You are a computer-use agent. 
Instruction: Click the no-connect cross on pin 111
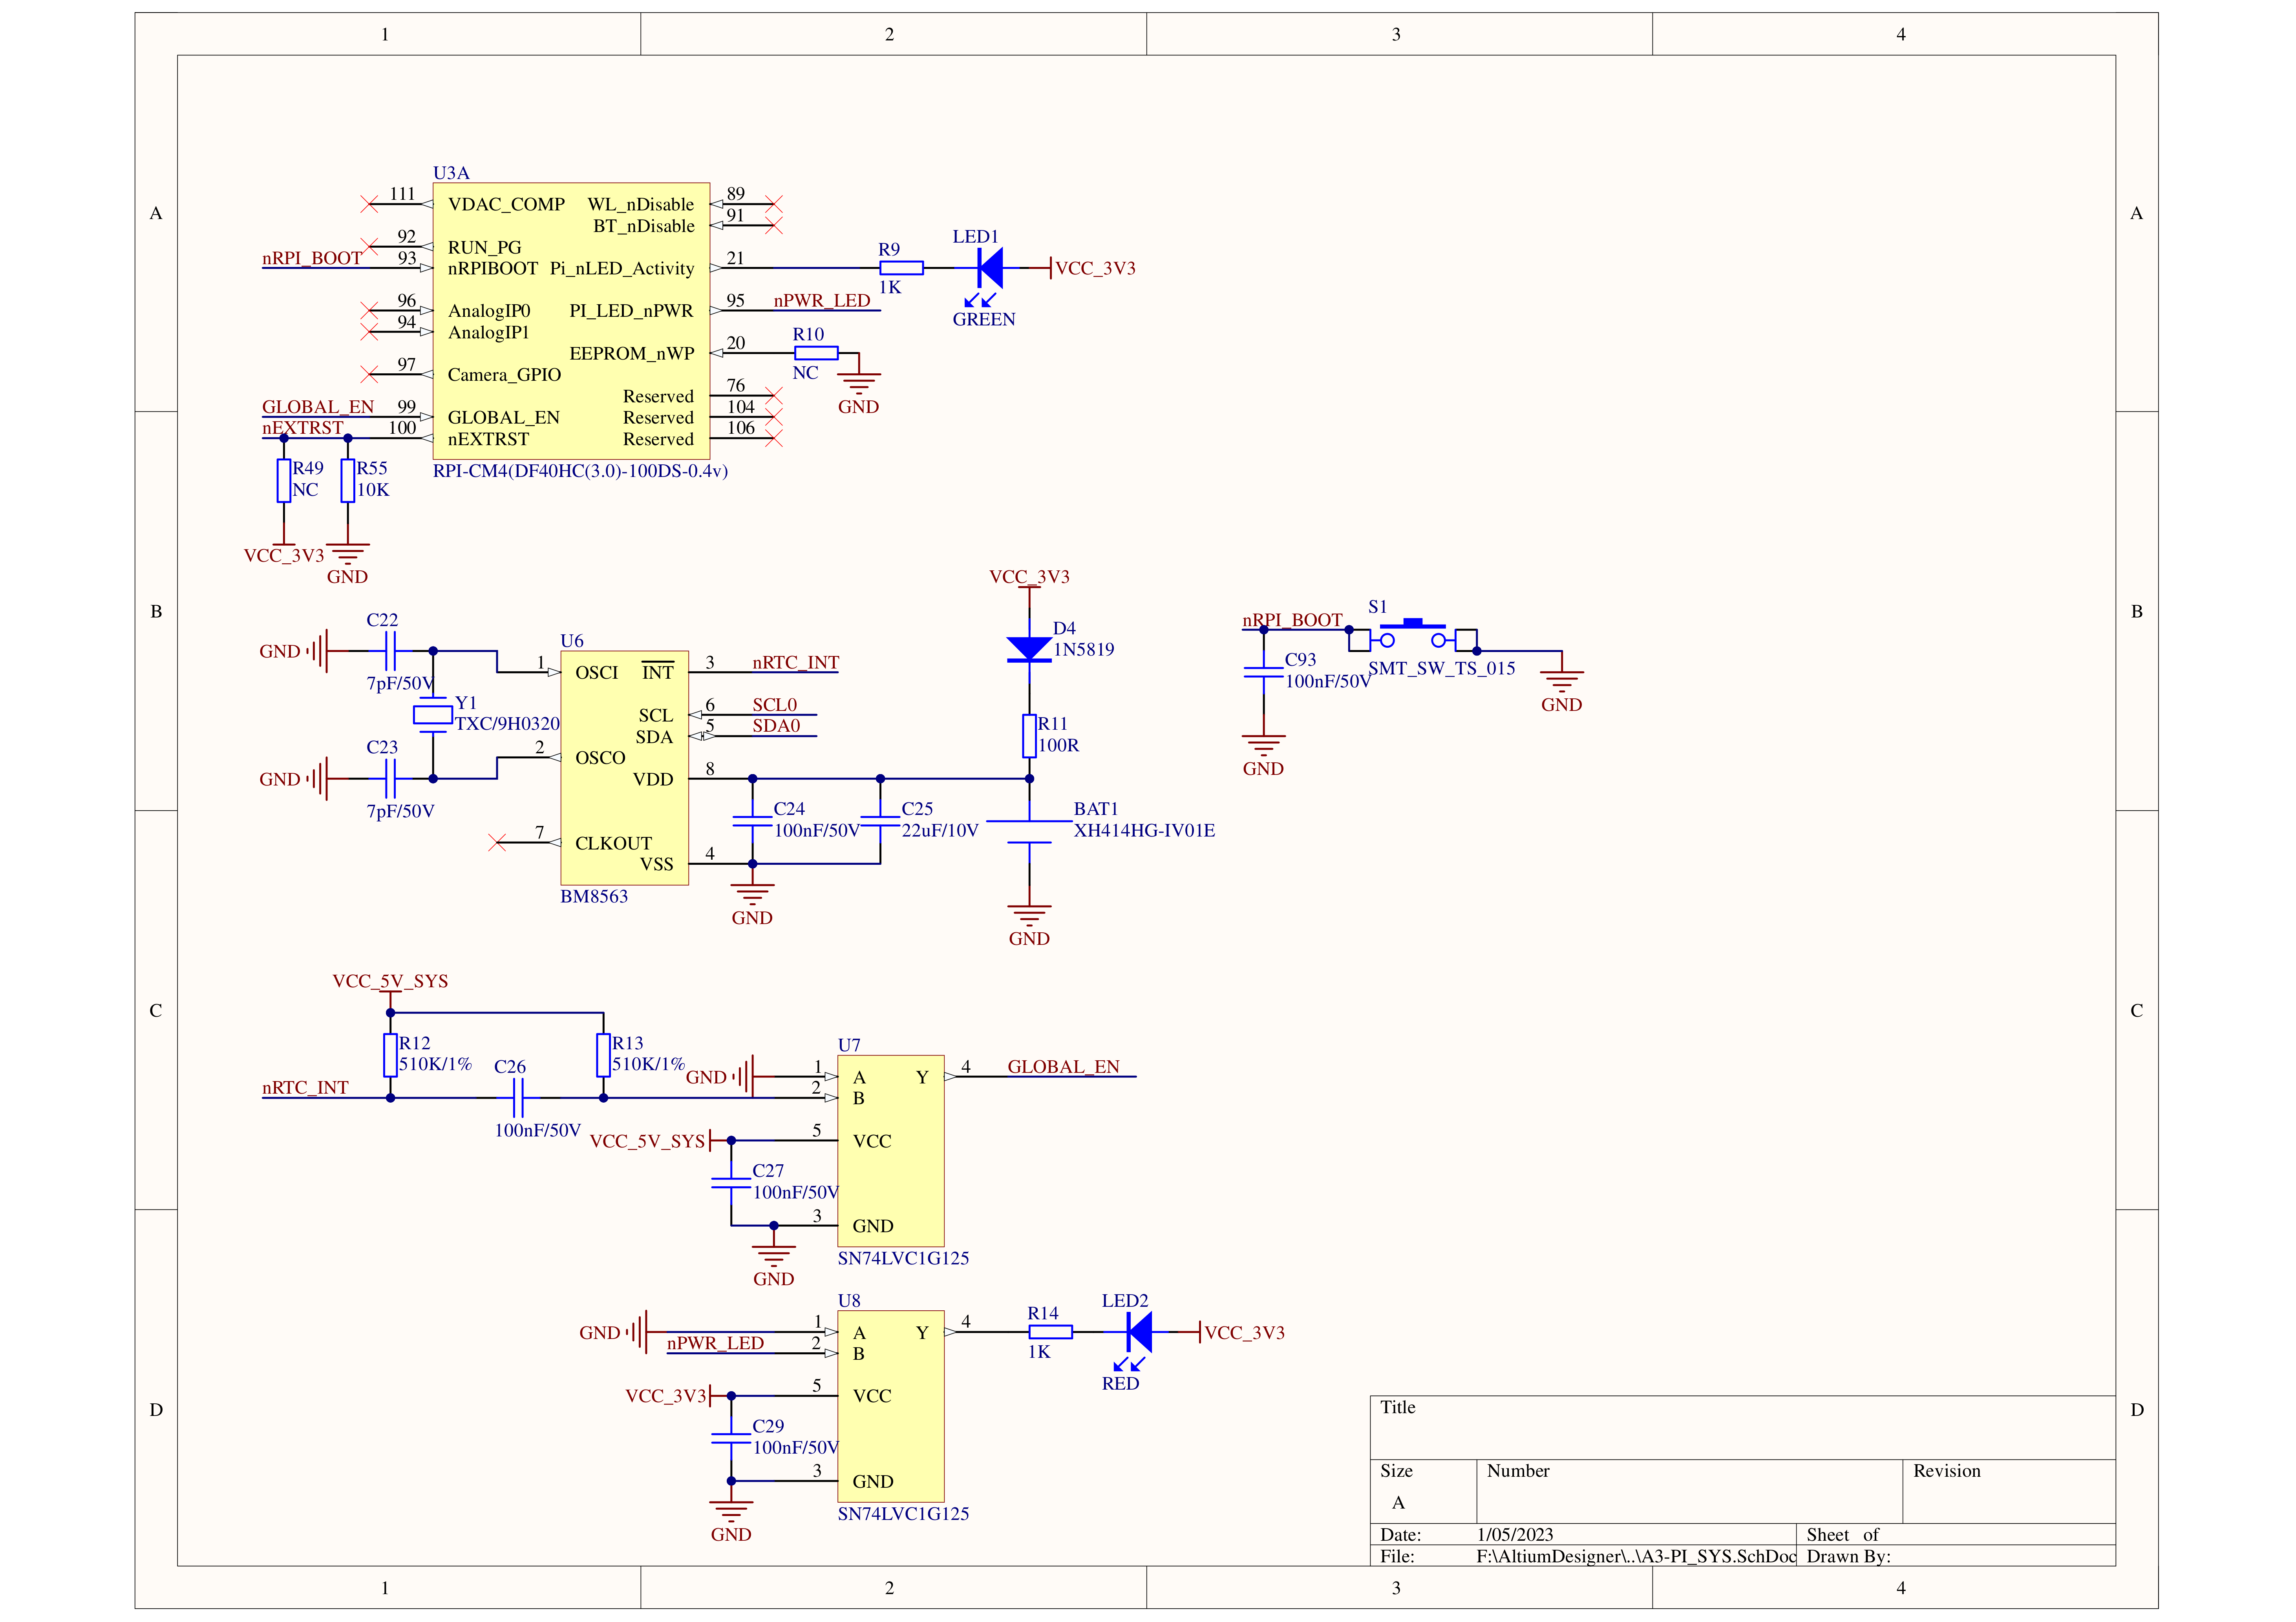click(369, 204)
